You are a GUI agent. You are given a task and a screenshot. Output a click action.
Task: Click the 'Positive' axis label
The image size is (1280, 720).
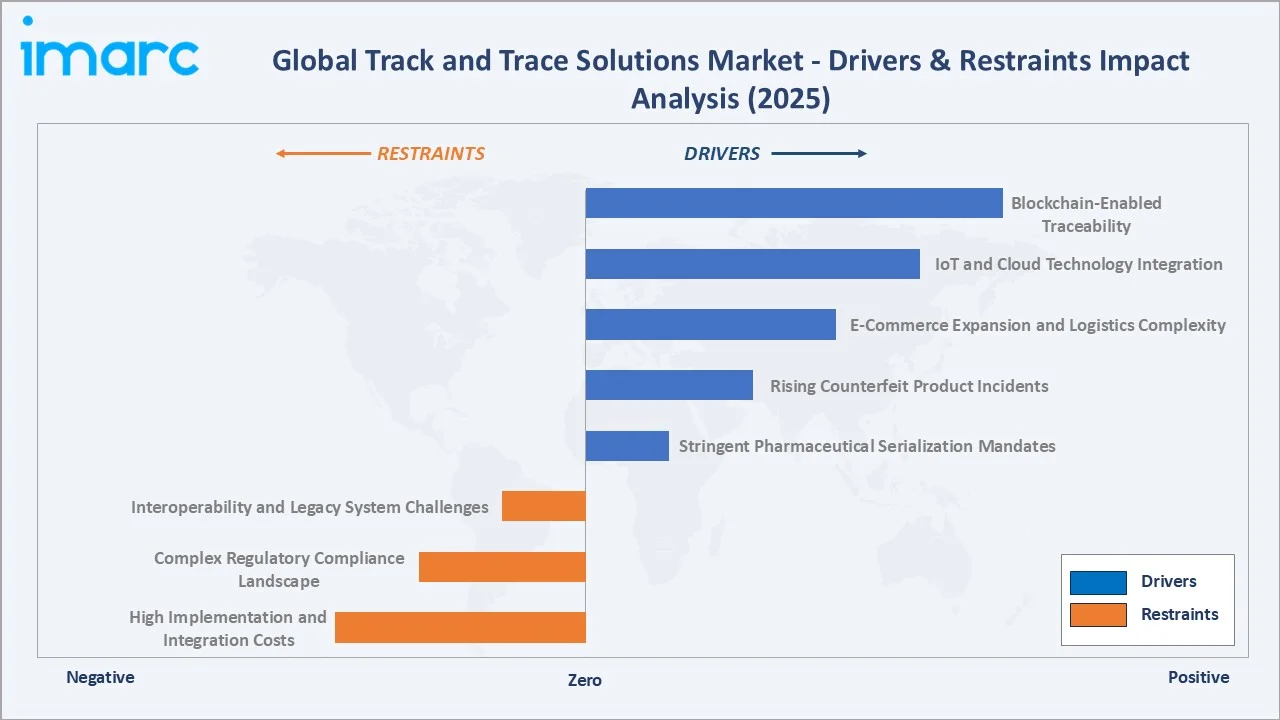[1199, 677]
